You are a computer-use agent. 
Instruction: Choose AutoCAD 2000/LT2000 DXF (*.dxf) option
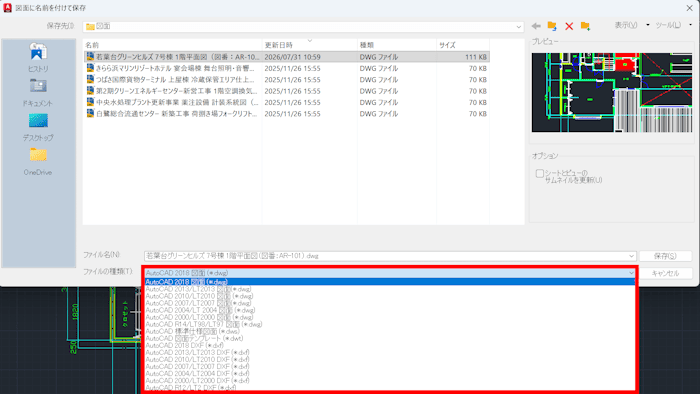[x=390, y=381]
